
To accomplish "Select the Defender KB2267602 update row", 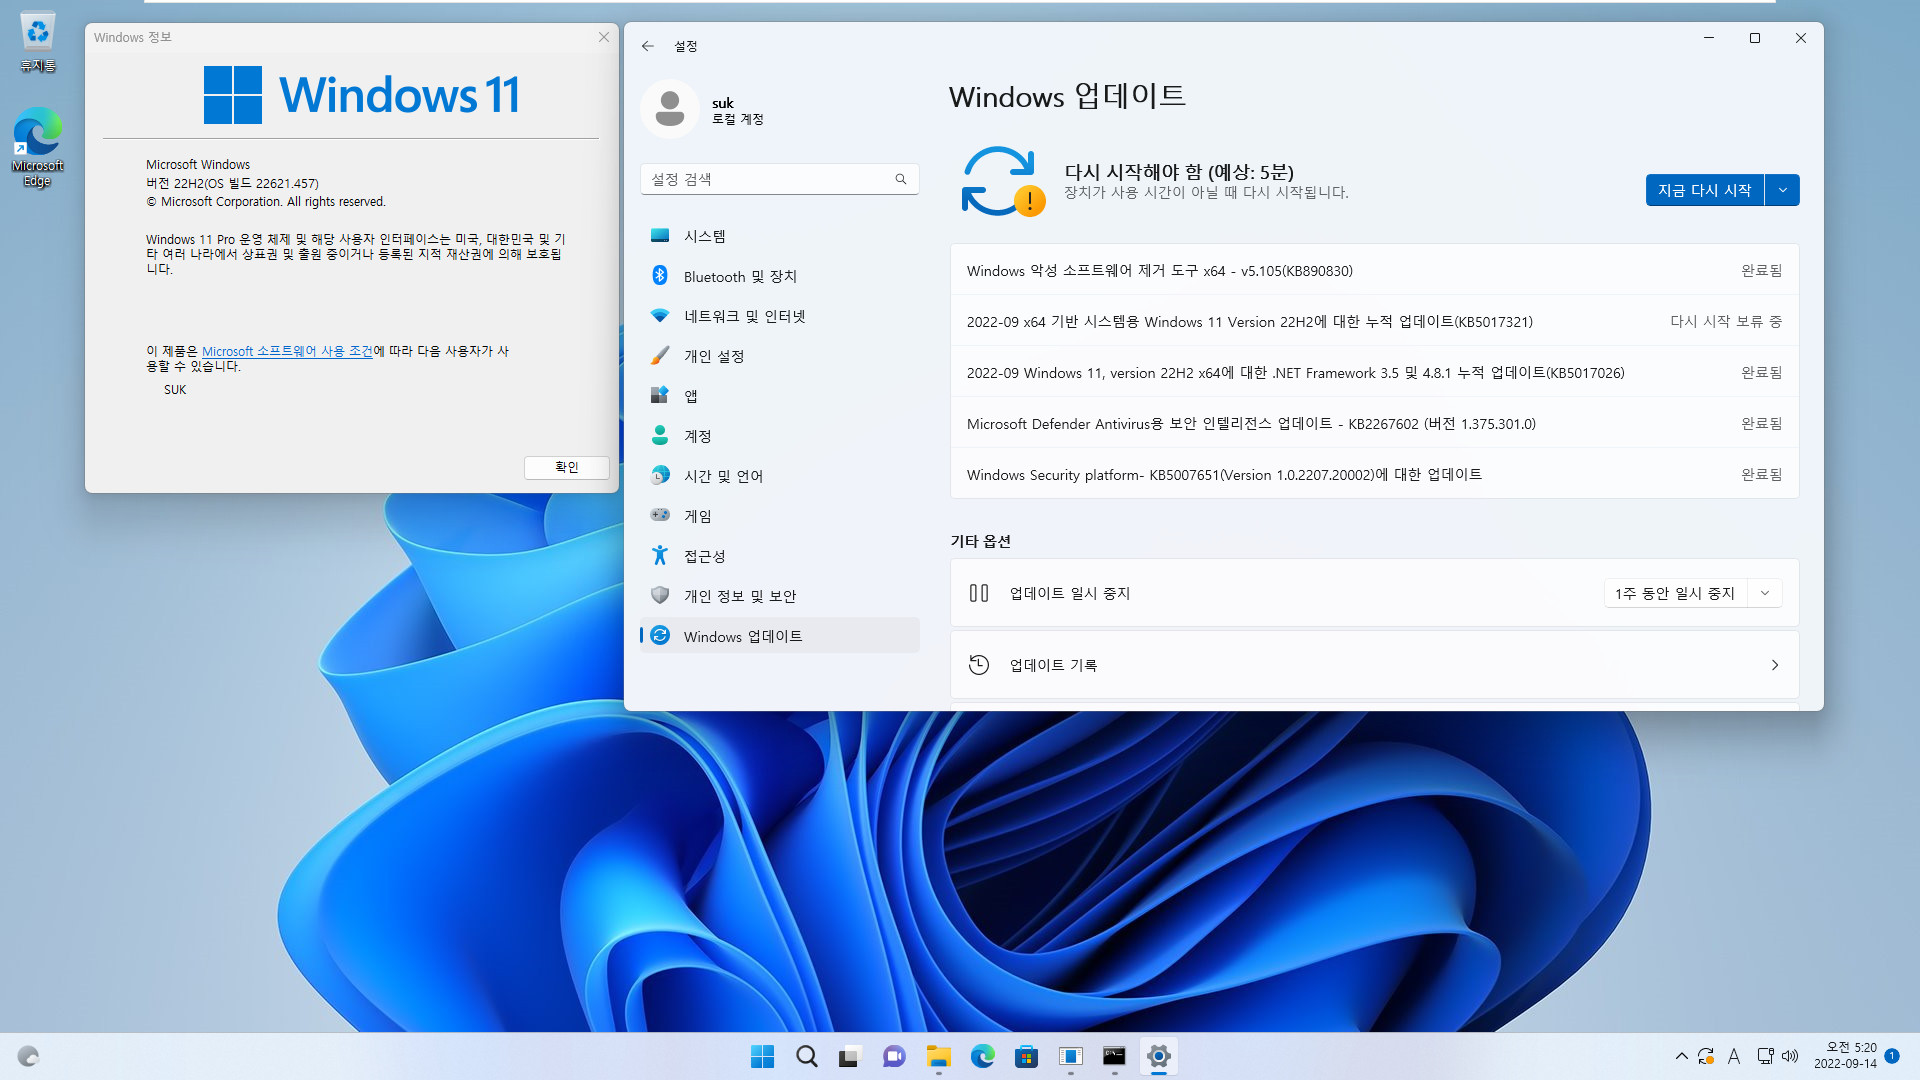I will (x=1374, y=423).
